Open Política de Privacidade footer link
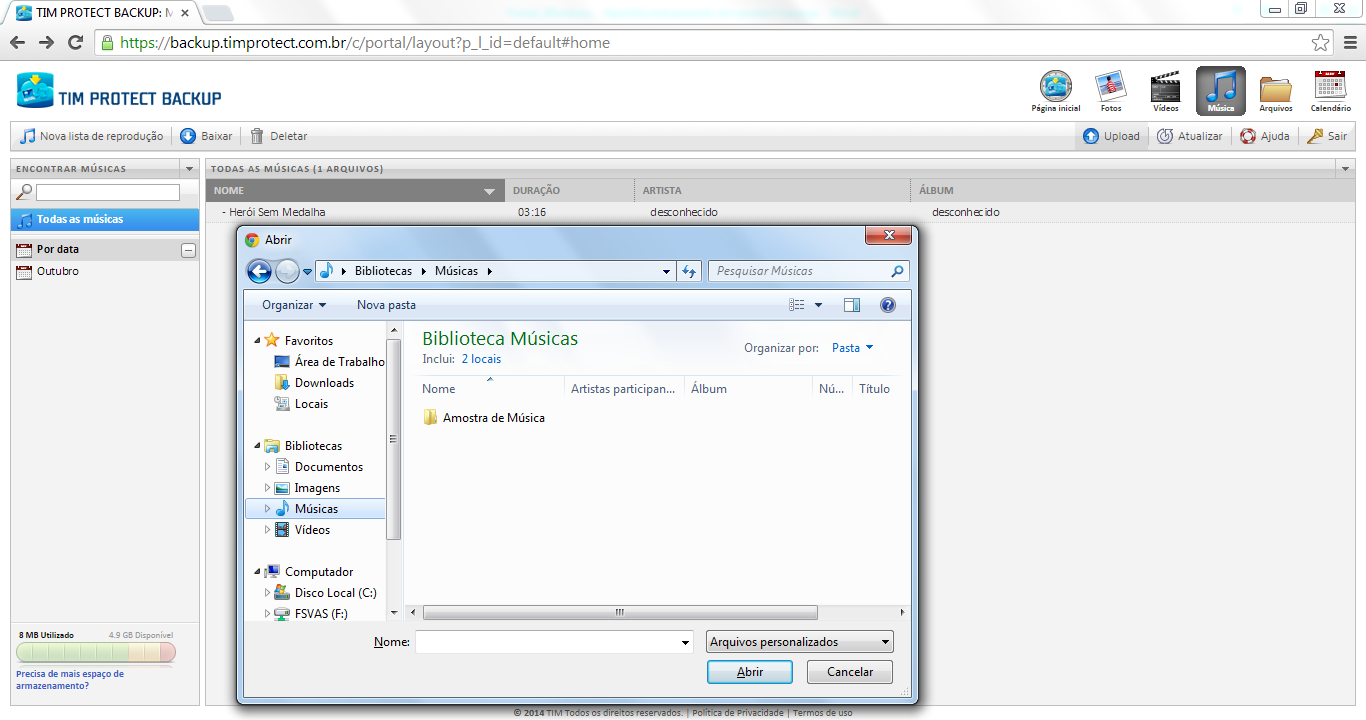Viewport: 1366px width, 720px height. (737, 713)
